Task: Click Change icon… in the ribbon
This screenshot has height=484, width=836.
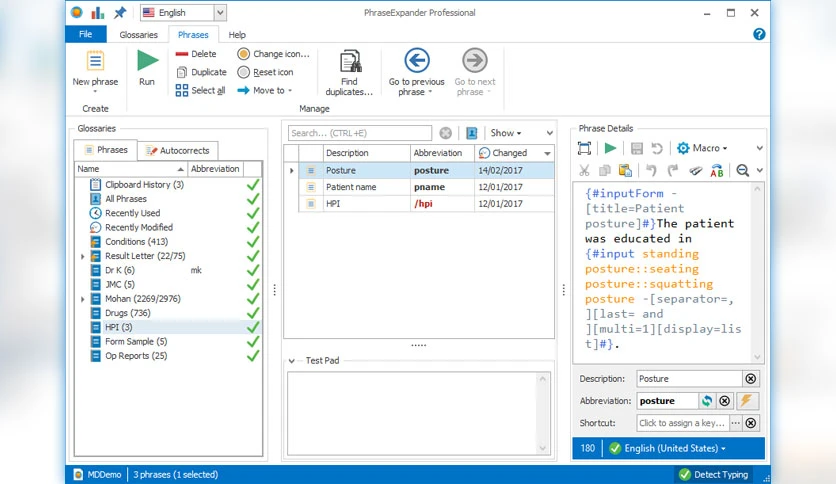Action: [273, 54]
